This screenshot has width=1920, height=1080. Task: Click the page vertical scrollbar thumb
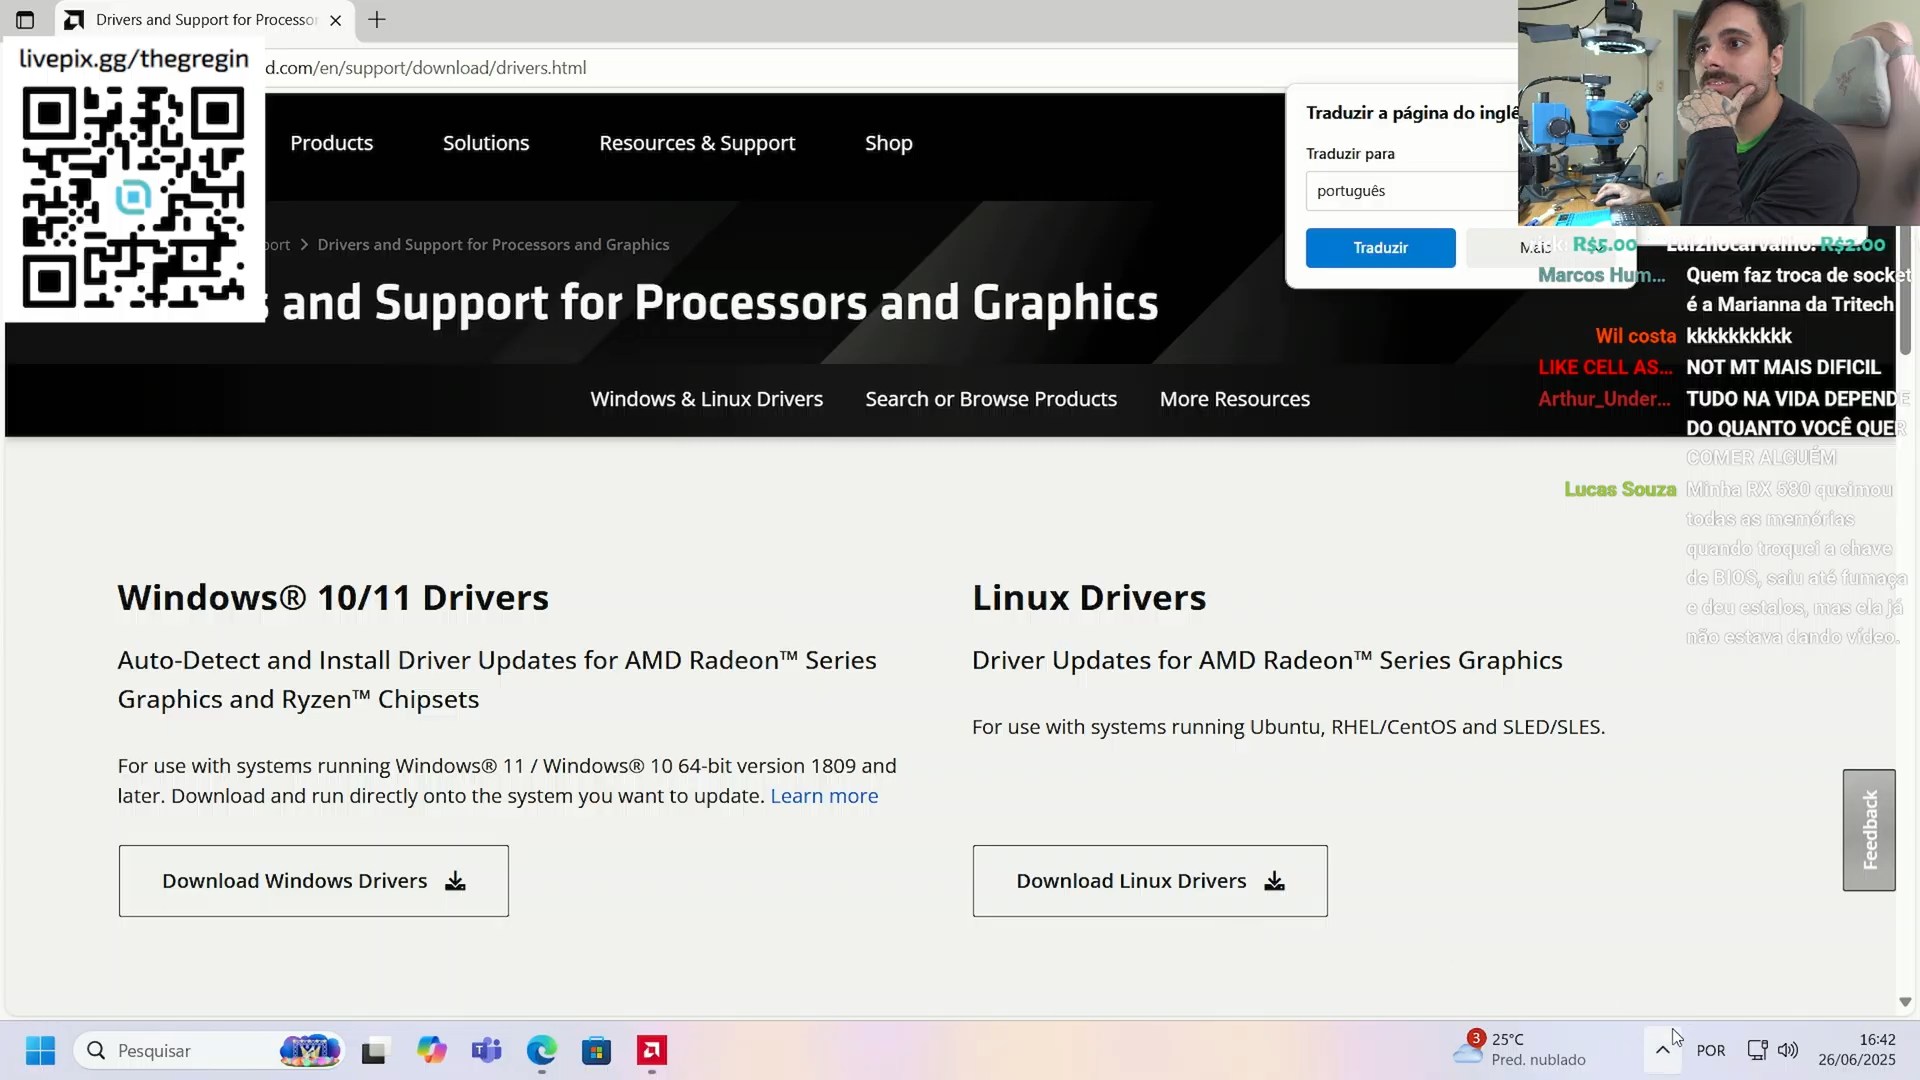[1905, 290]
